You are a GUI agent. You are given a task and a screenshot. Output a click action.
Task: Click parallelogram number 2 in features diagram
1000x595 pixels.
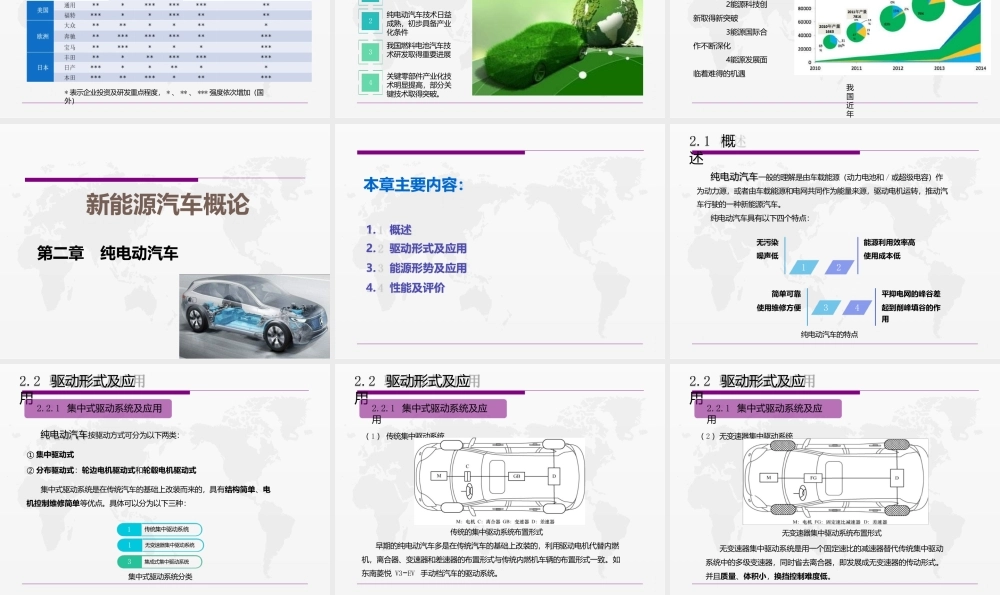click(x=839, y=267)
